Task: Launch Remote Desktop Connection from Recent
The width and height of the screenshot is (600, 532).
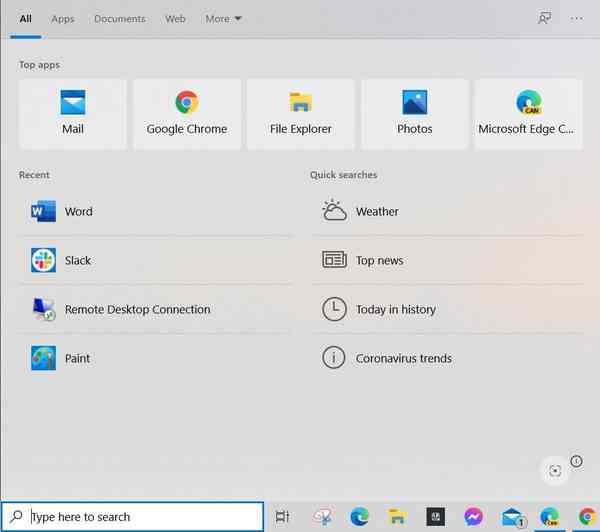Action: coord(155,309)
